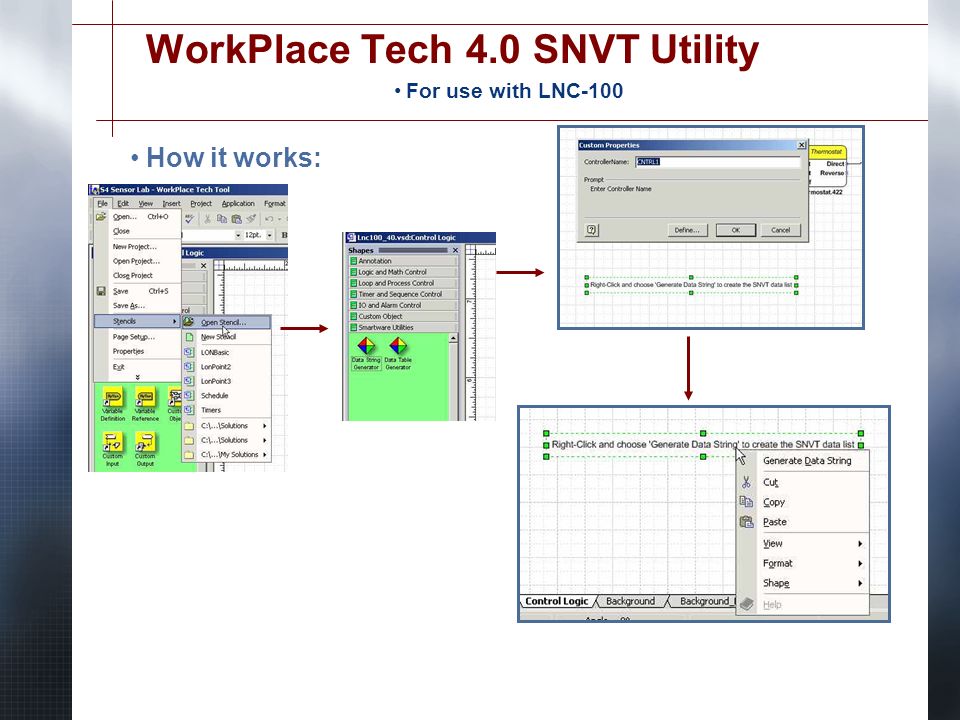Open the Edit menu in the menu bar
Image resolution: width=960 pixels, height=720 pixels.
point(123,203)
